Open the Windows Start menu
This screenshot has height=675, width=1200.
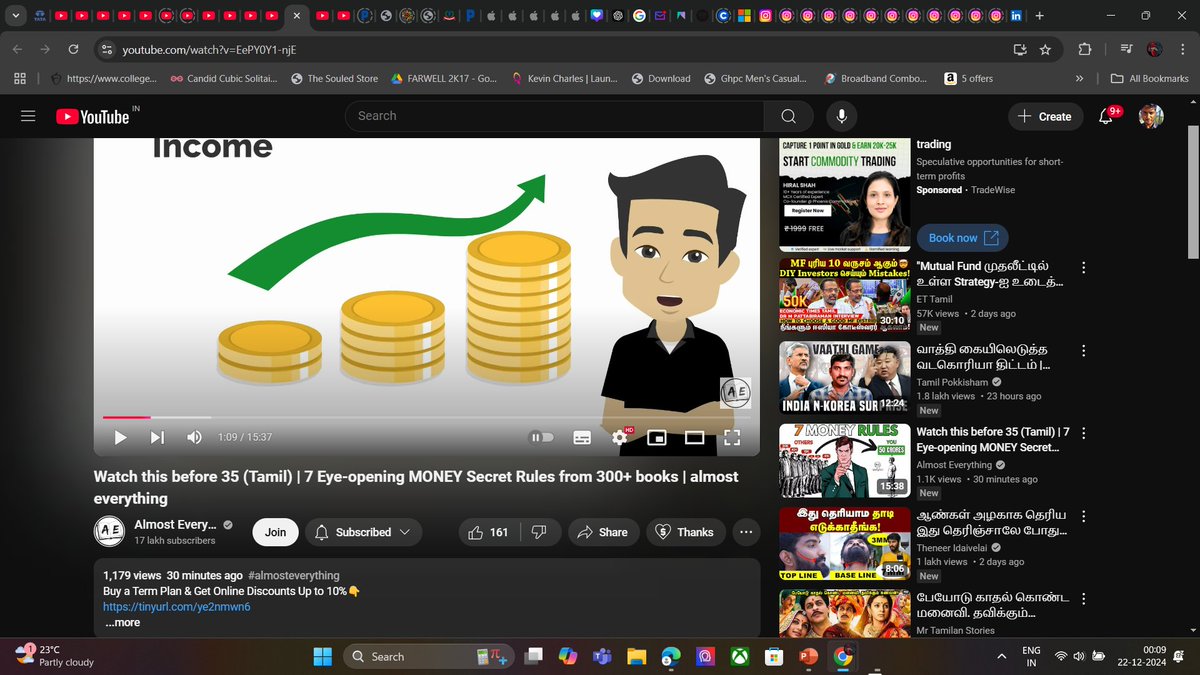coord(322,656)
